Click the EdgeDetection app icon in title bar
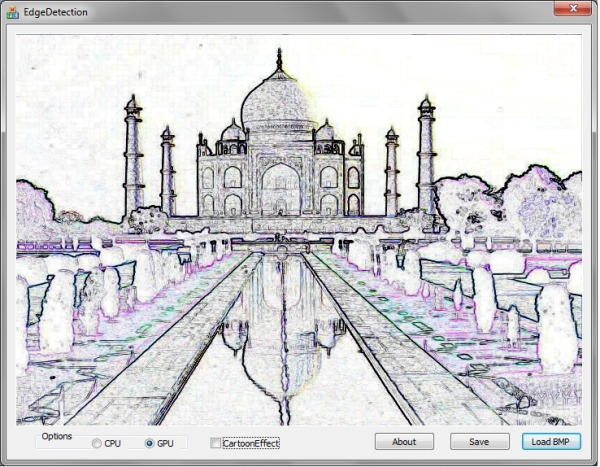600x467 pixels. click(x=13, y=12)
